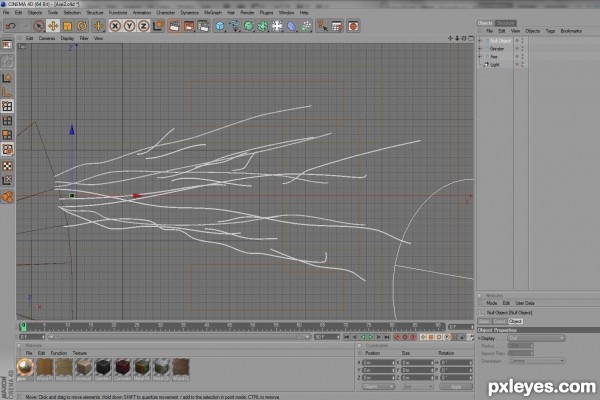The height and width of the screenshot is (400, 600).
Task: Jump to the end of animation
Action: (x=387, y=337)
